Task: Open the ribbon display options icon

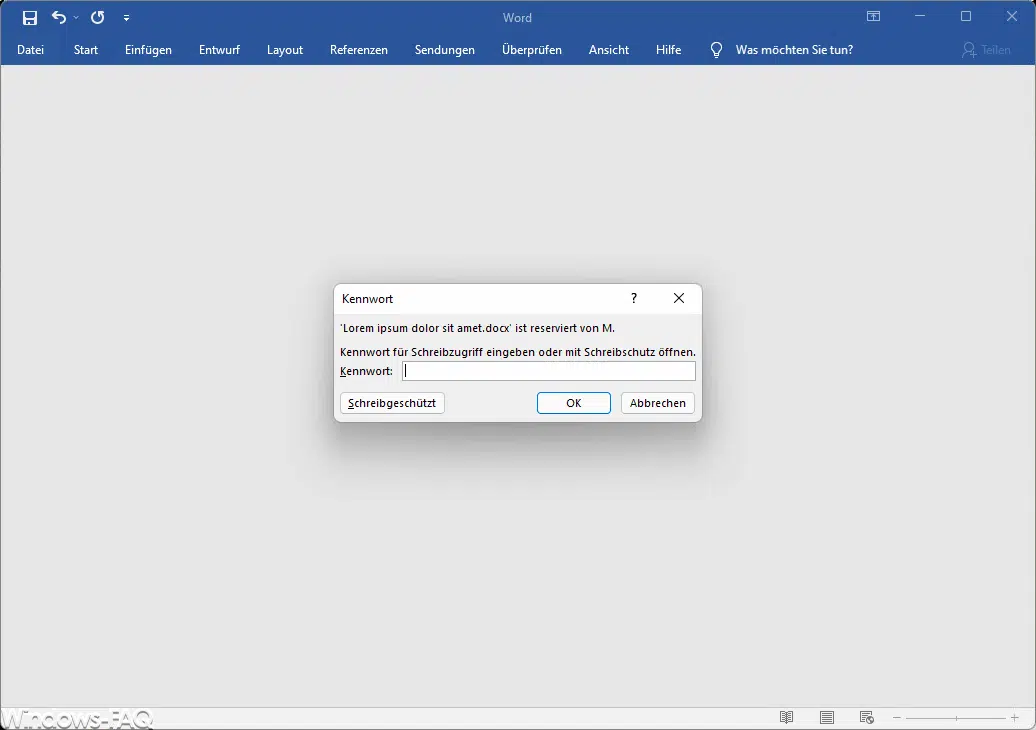Action: (x=873, y=17)
